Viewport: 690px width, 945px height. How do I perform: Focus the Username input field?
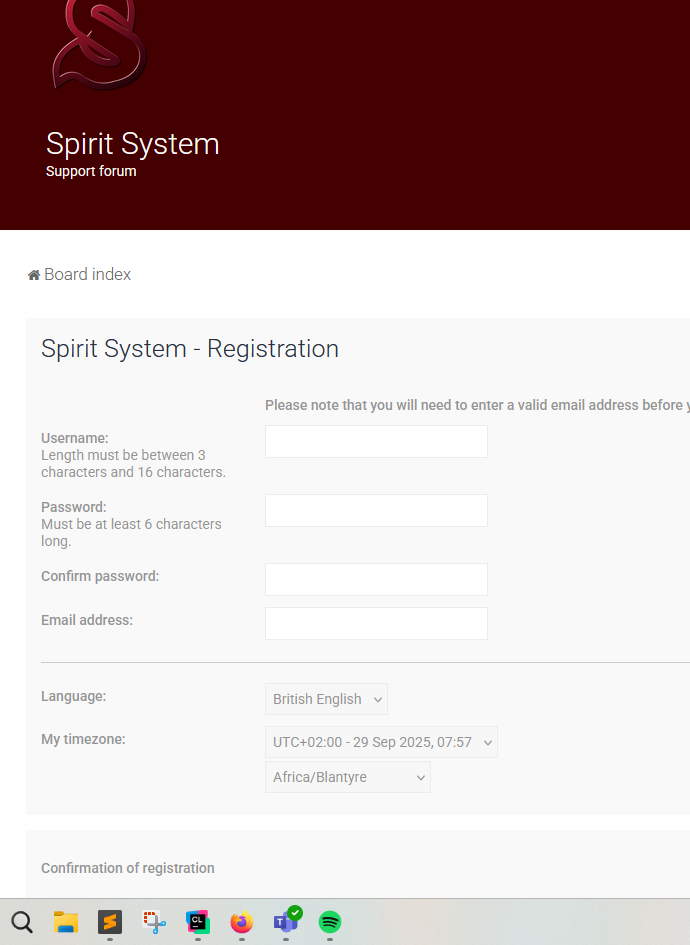376,442
